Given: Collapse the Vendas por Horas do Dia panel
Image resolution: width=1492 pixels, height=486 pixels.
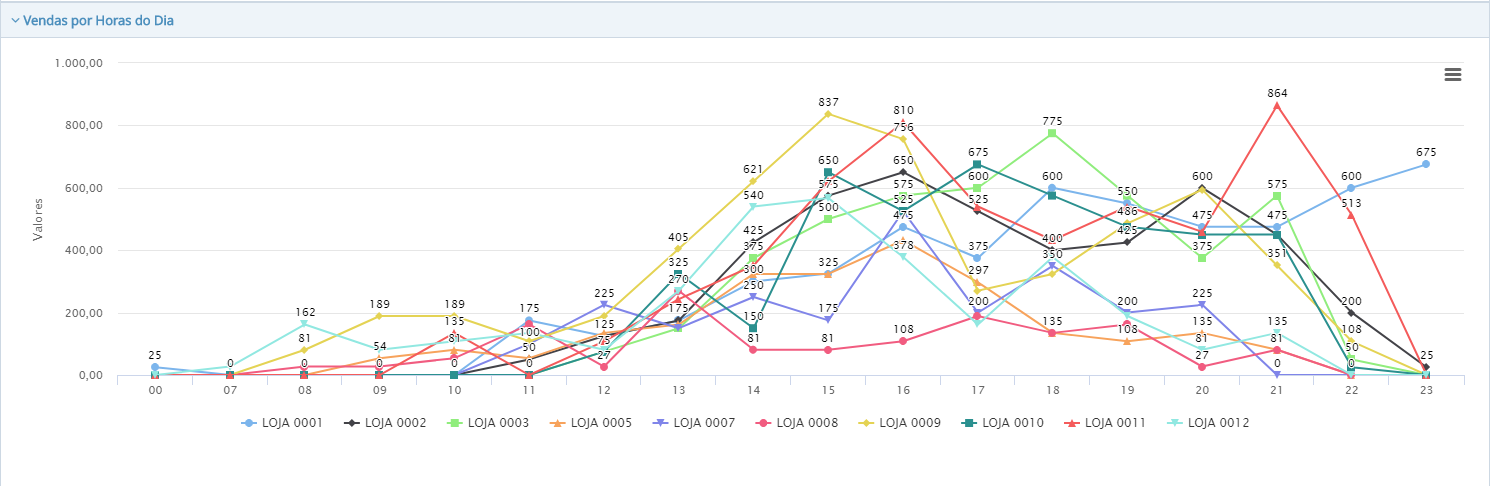Looking at the screenshot, I should tap(15, 20).
